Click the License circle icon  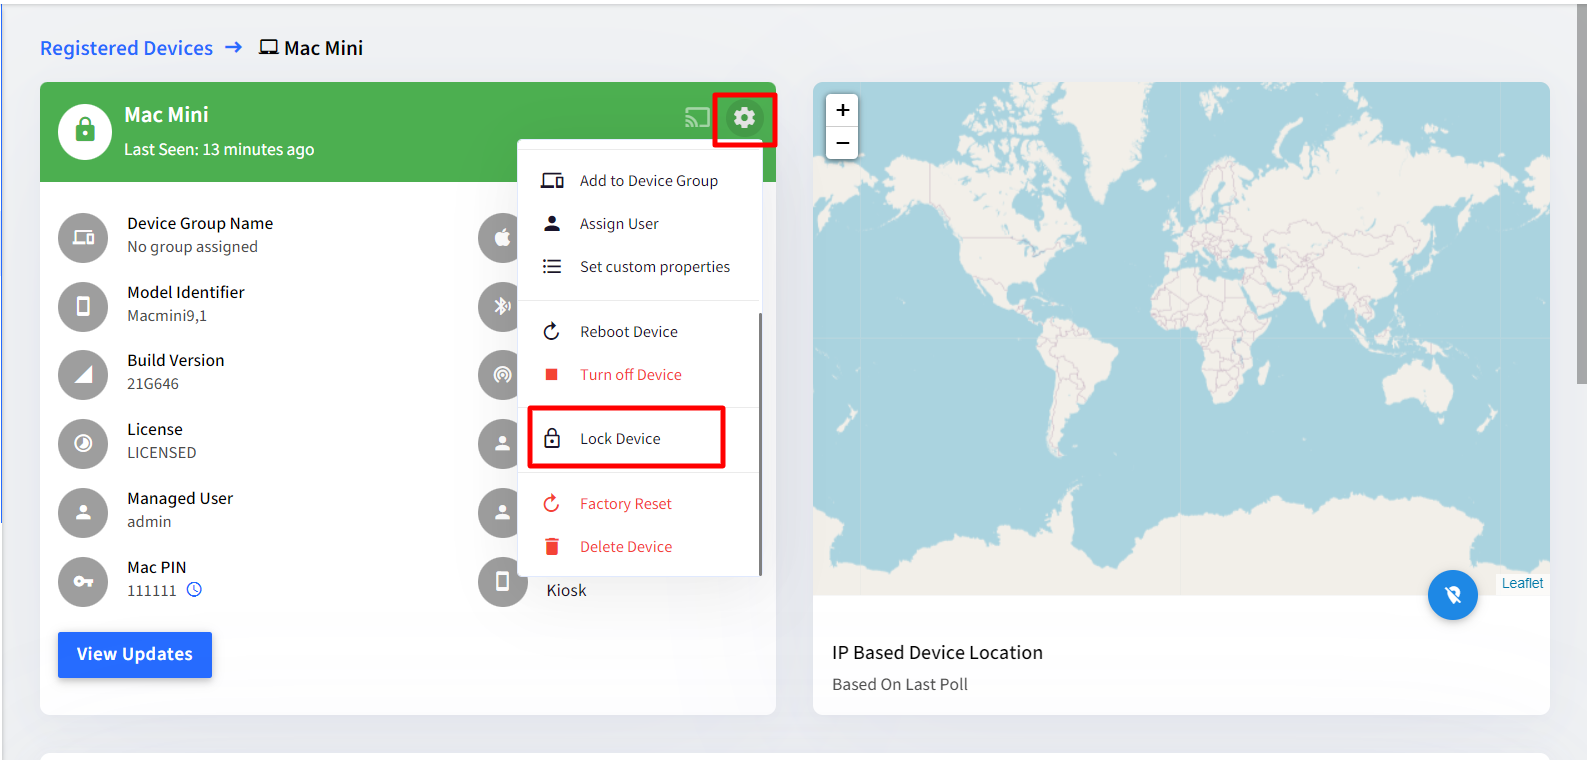[x=83, y=443]
